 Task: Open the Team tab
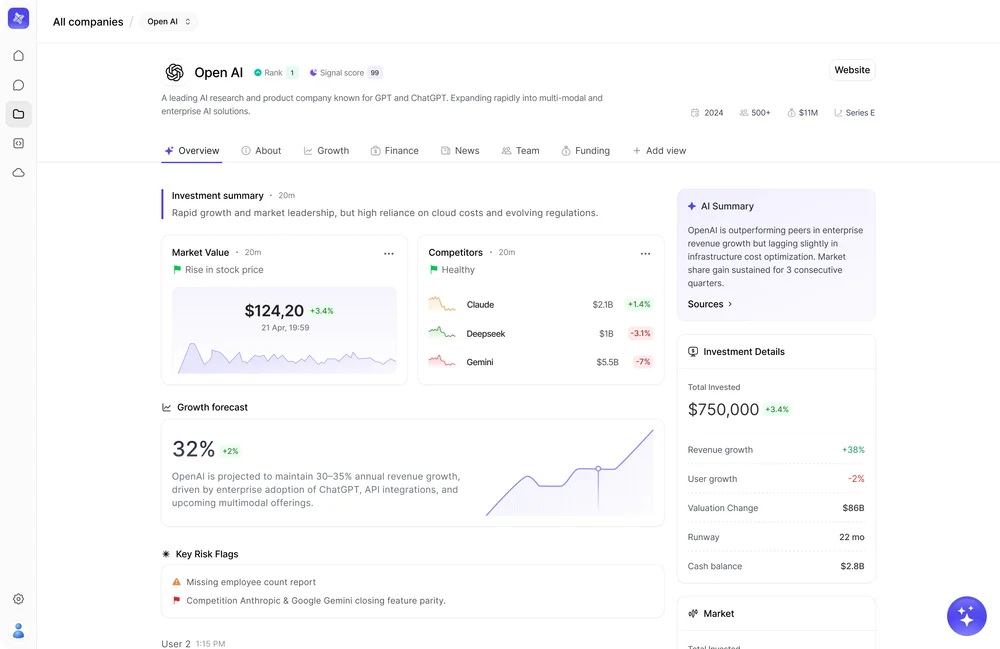click(520, 151)
